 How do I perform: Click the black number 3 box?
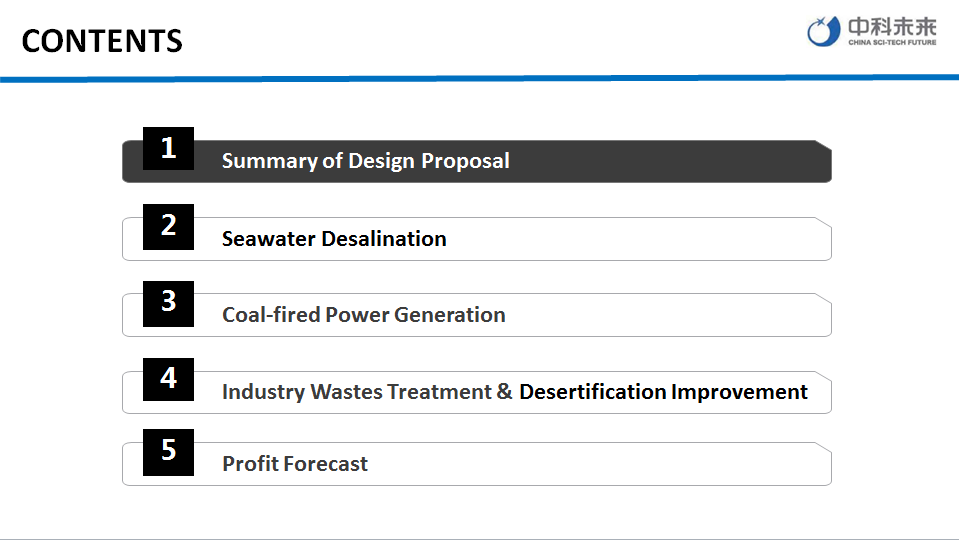(168, 302)
